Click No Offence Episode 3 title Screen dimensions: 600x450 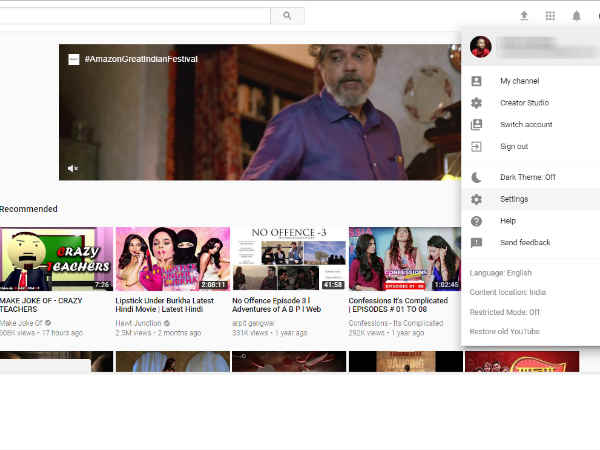(276, 305)
